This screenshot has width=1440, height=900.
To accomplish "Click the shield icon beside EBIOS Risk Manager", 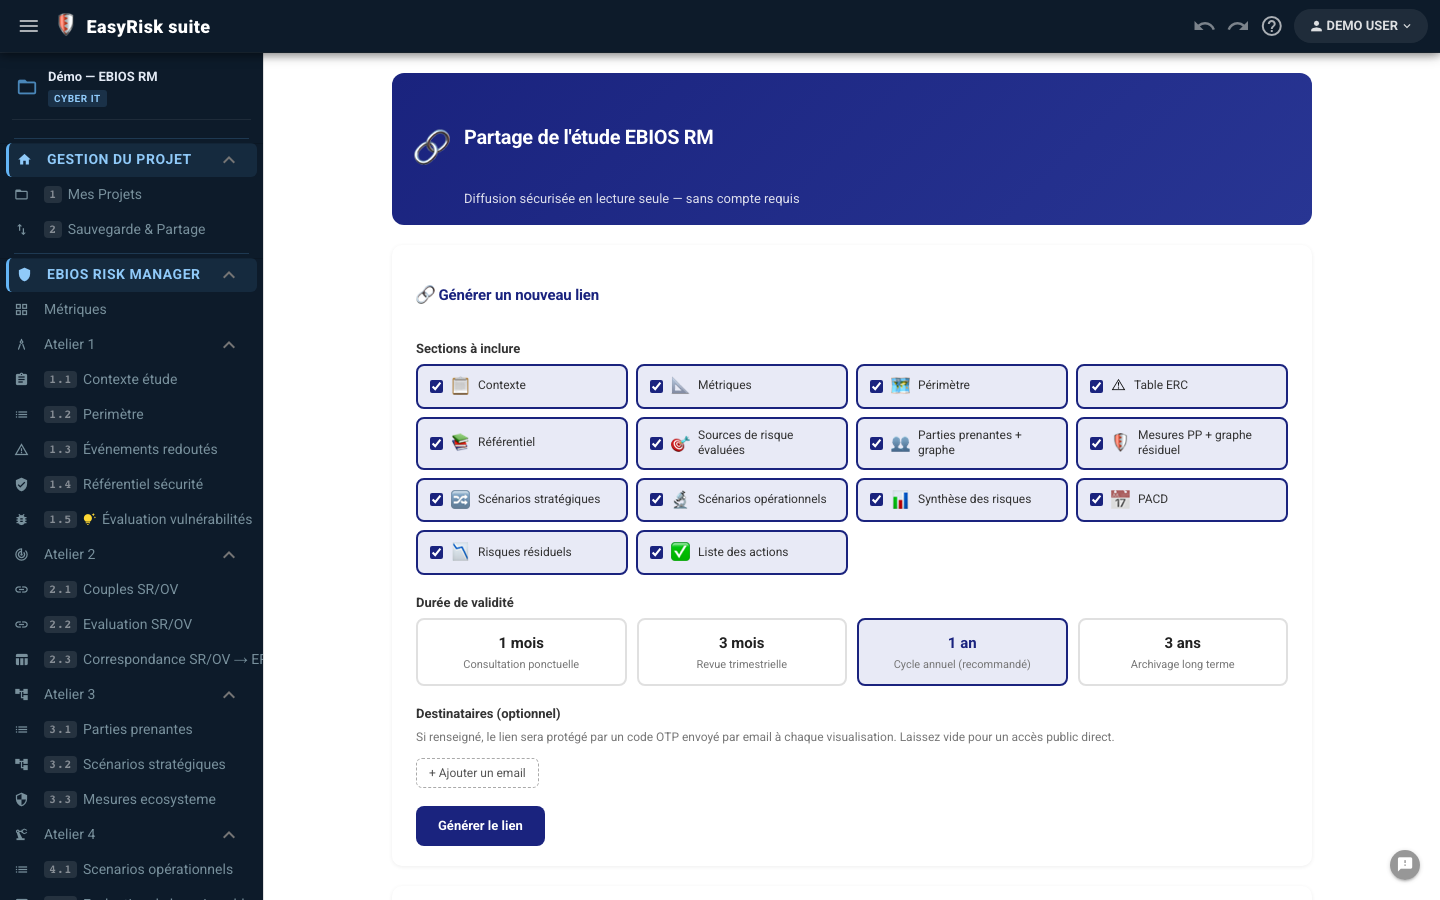I will (x=25, y=274).
